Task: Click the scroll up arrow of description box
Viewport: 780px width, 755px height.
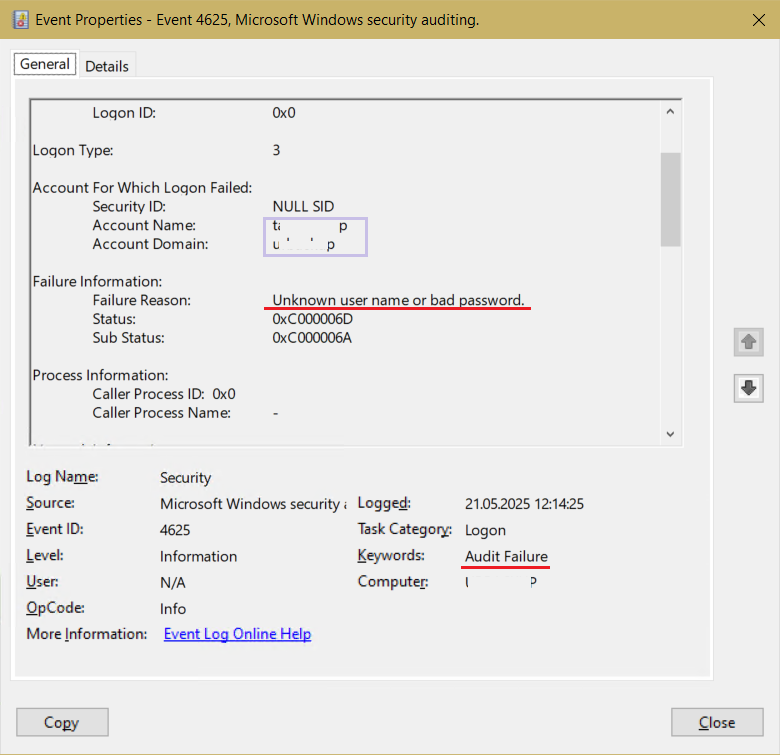Action: click(670, 112)
